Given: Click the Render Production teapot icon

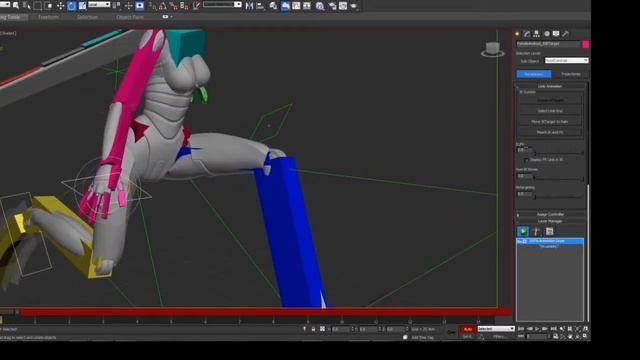Looking at the screenshot, I should pos(353,6).
